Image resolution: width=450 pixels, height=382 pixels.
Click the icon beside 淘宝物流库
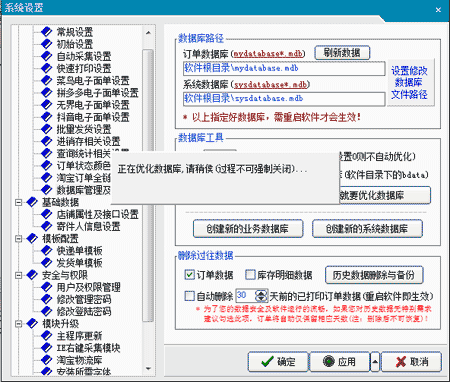click(47, 360)
